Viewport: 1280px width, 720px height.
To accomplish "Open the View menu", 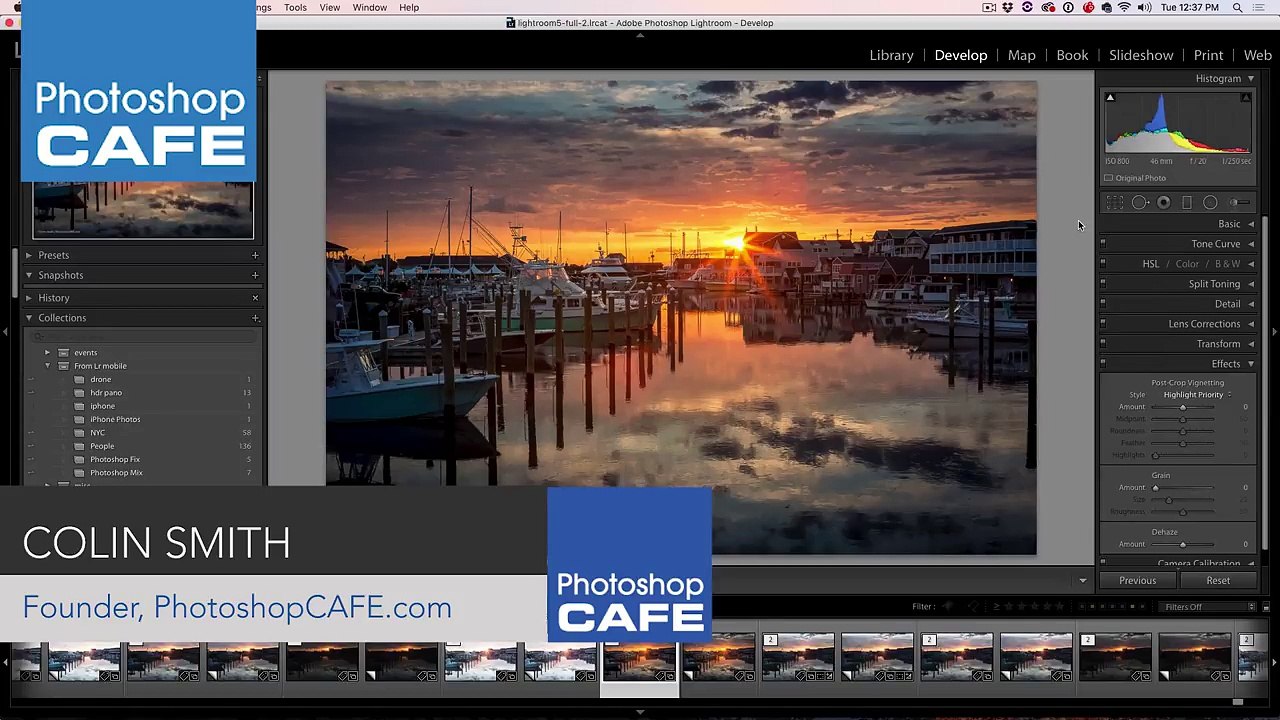I will point(329,8).
